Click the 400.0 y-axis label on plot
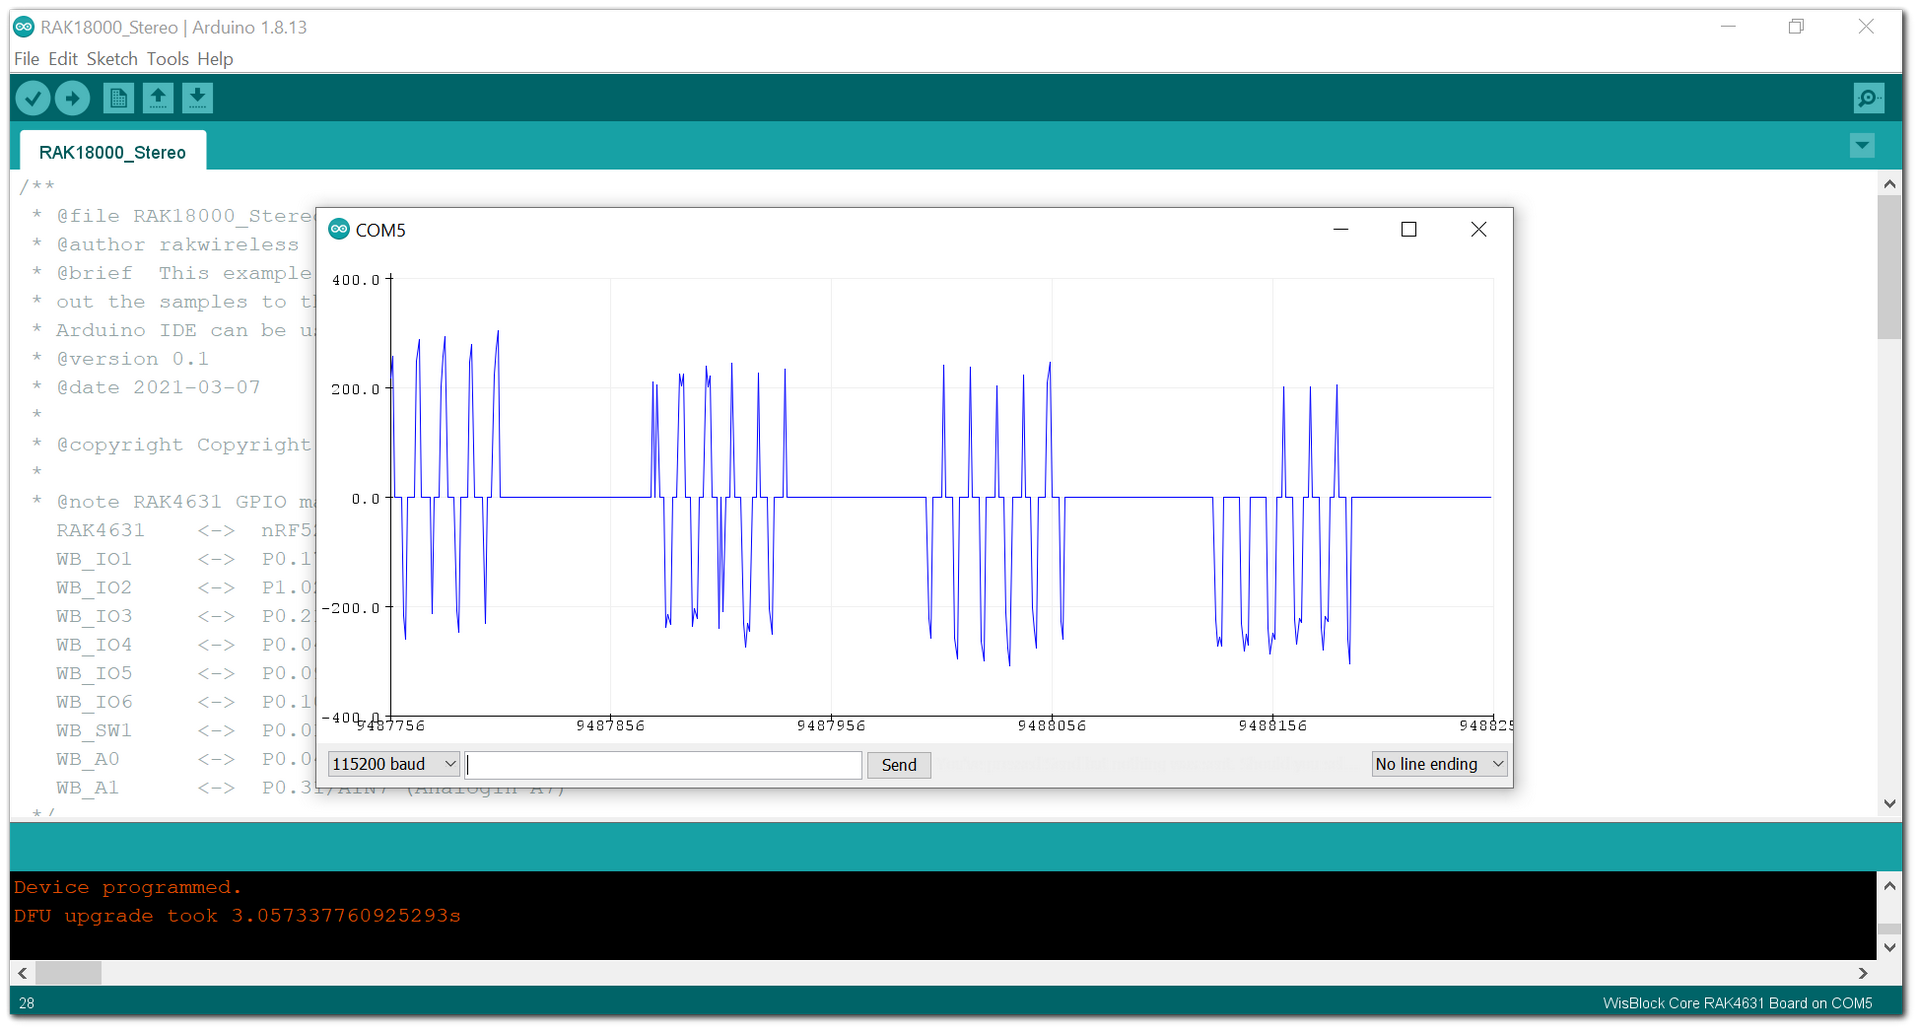The width and height of the screenshot is (1920, 1032). coord(355,280)
